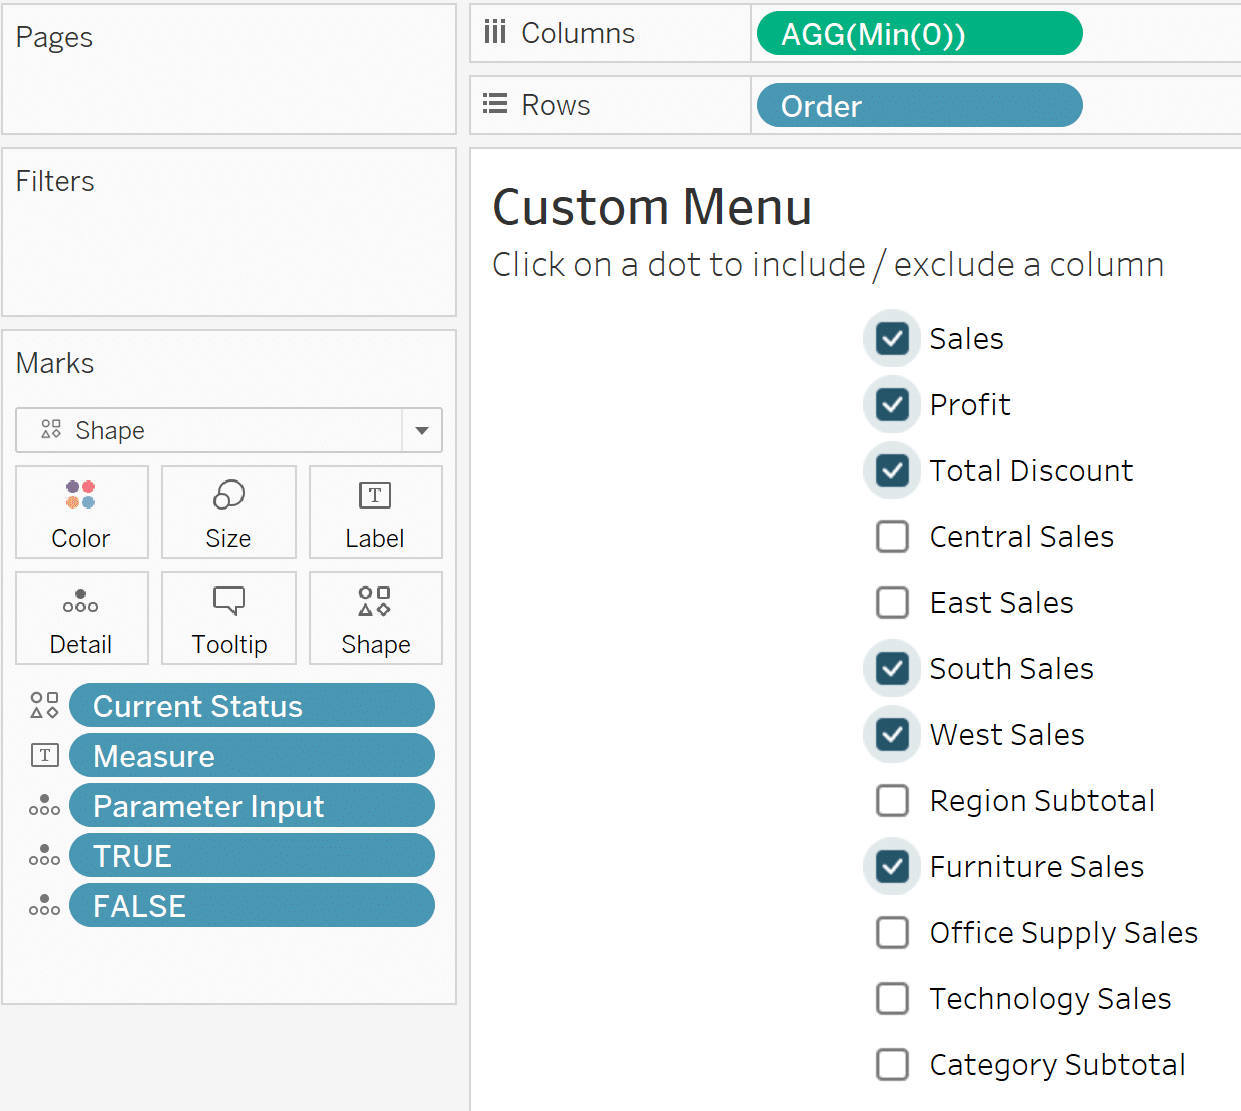This screenshot has height=1111, width=1241.
Task: Select the TRUE pill in Marks
Action: tap(251, 856)
